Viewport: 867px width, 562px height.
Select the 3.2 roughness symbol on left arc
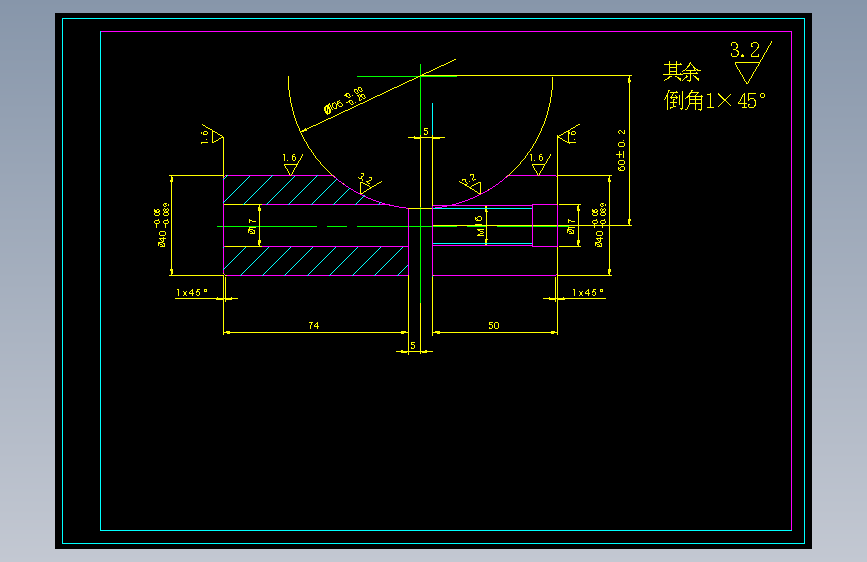coord(368,184)
